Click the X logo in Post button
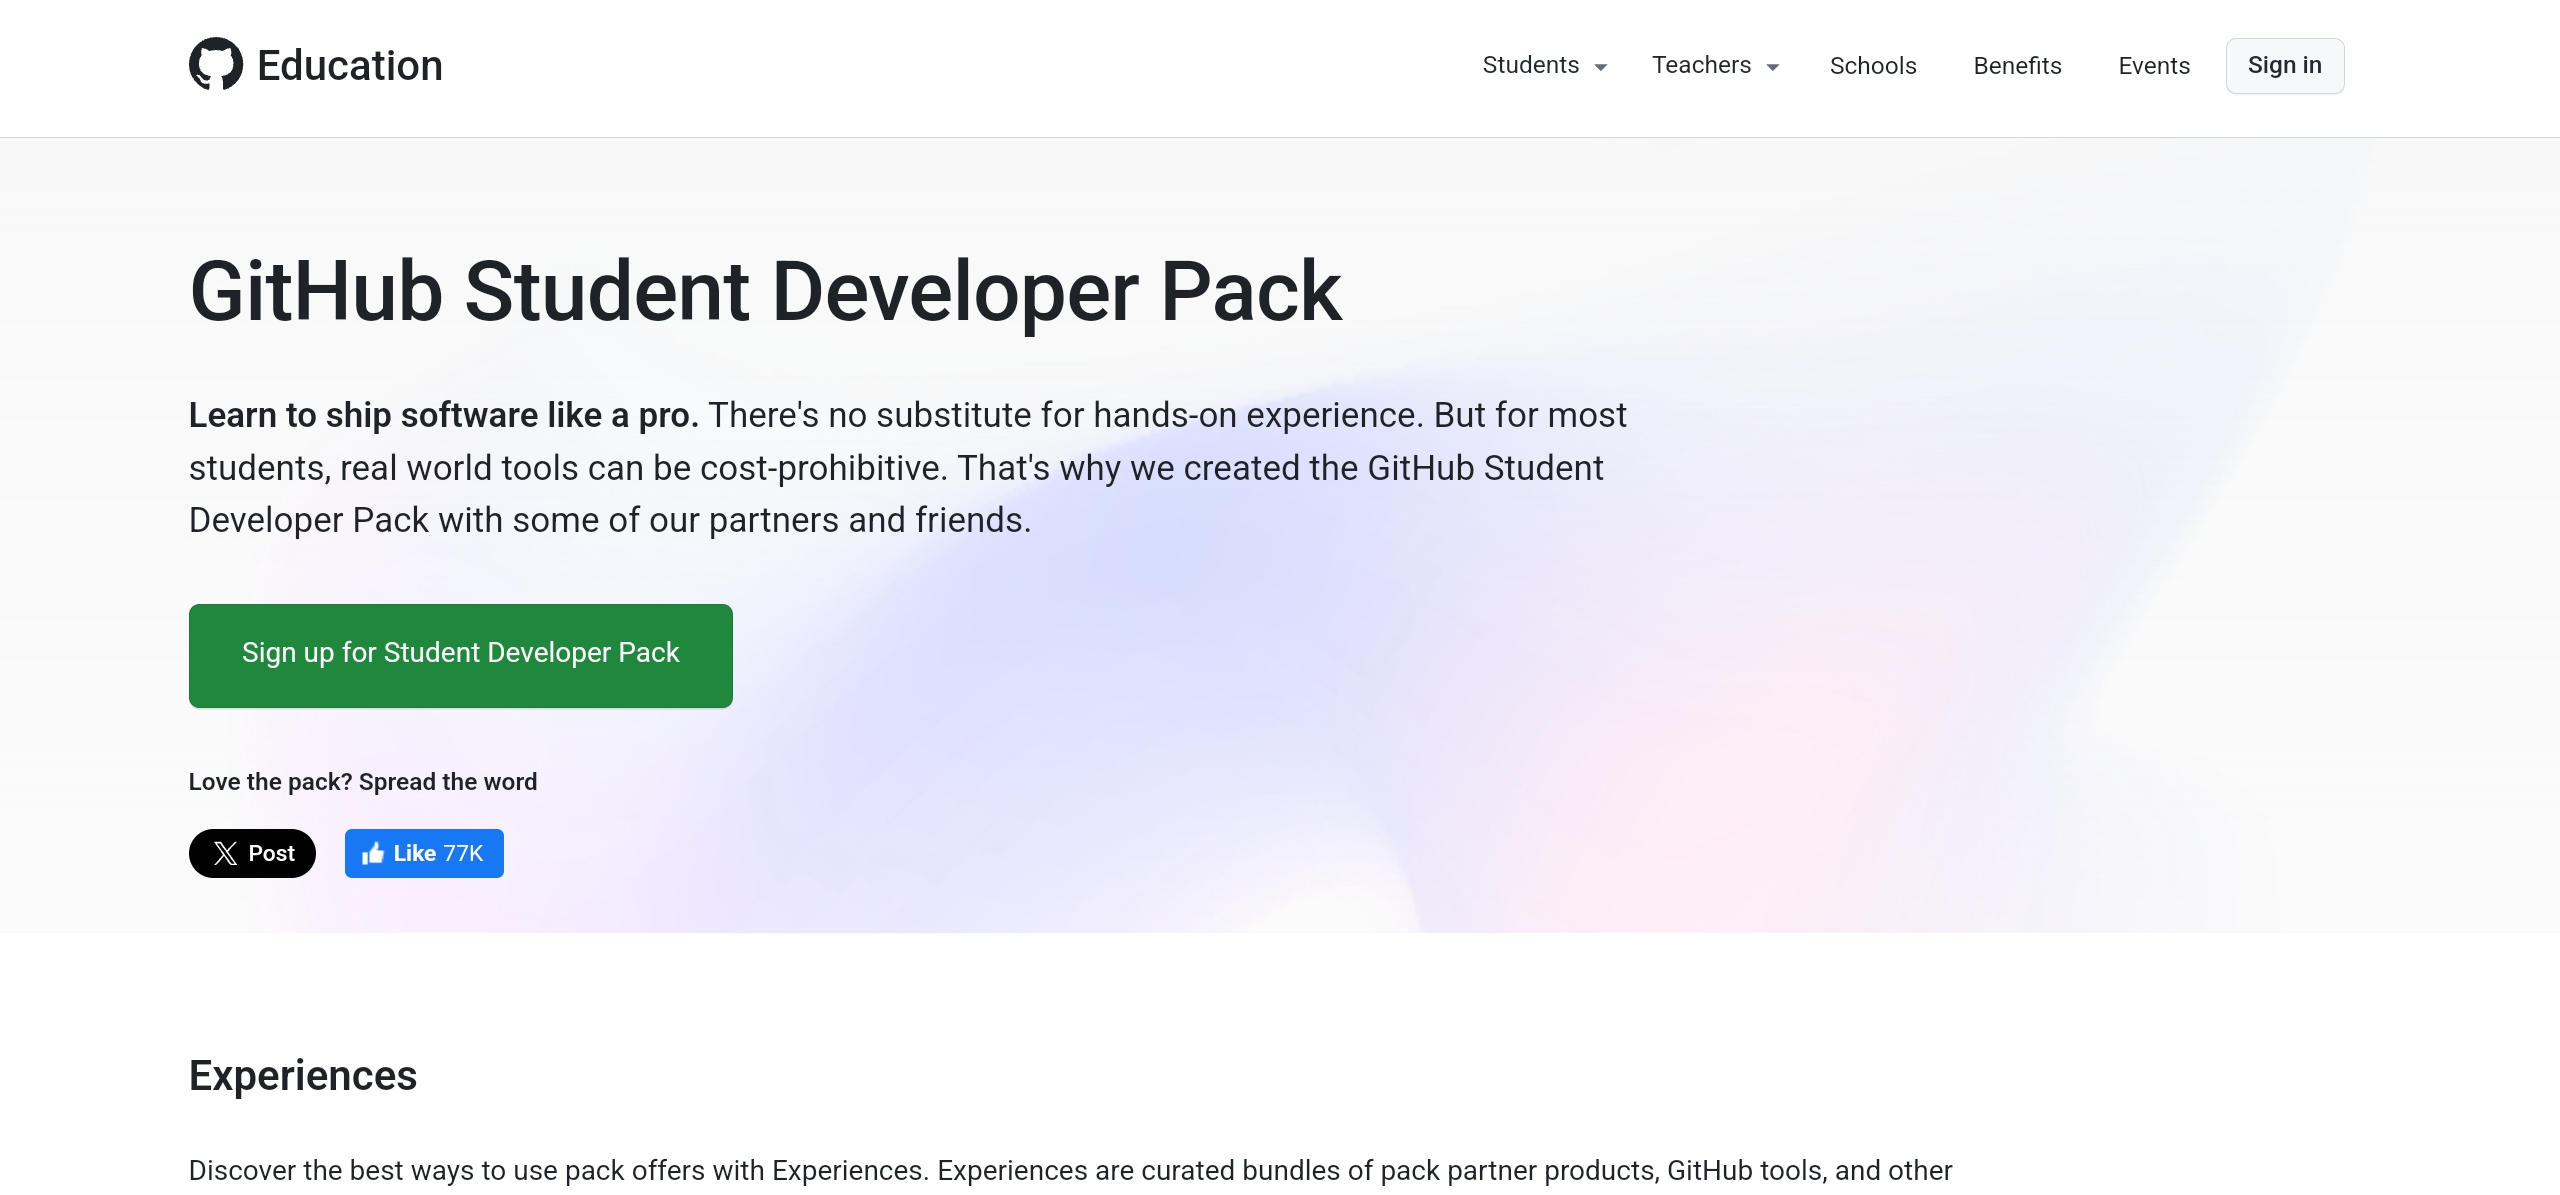Screen dimensions: 2560x1195 click(226, 853)
